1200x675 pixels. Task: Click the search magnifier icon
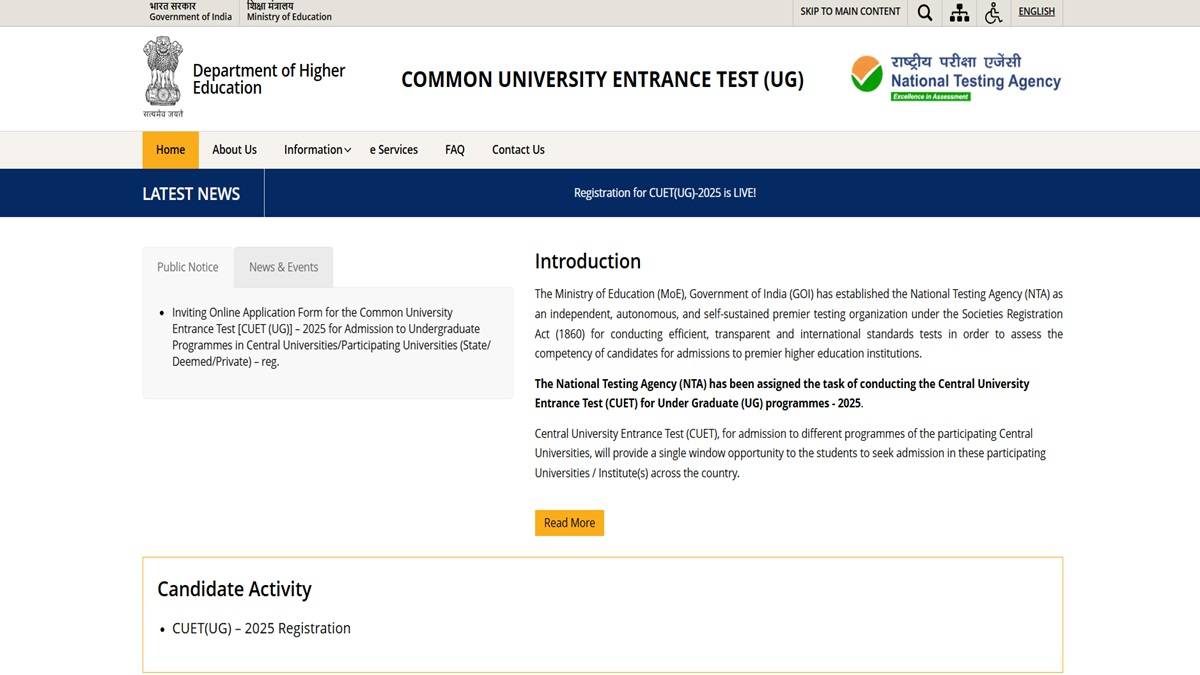925,12
